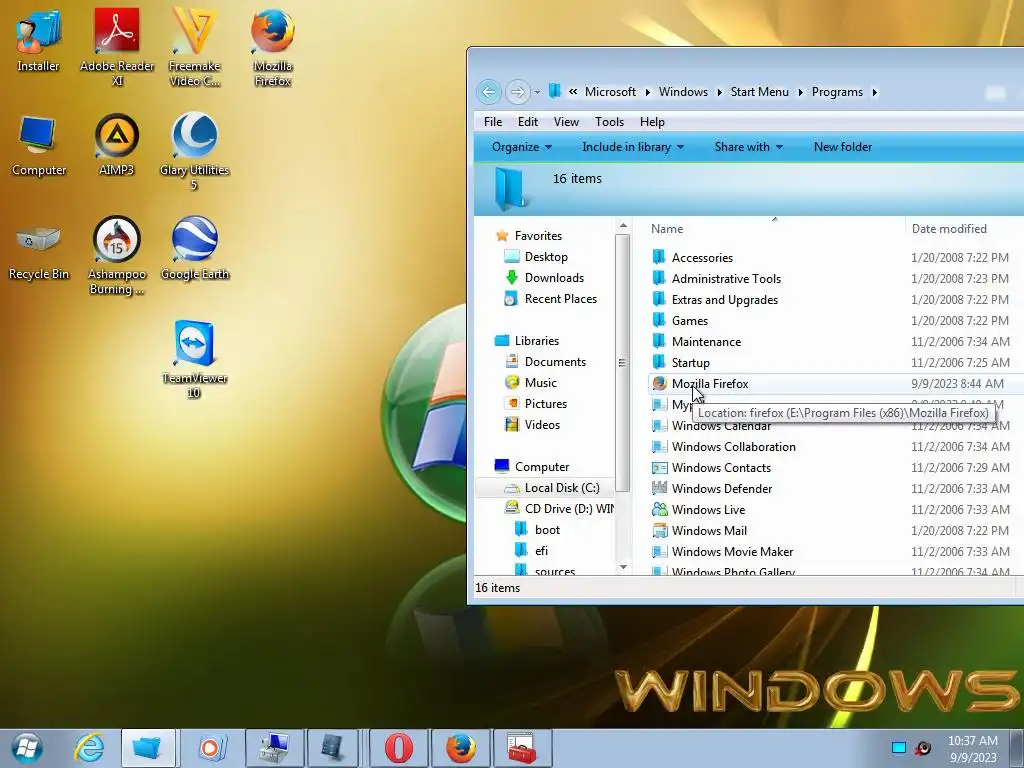Screen dimensions: 1024x768
Task: Select the Windows Mail entry
Action: (x=709, y=531)
